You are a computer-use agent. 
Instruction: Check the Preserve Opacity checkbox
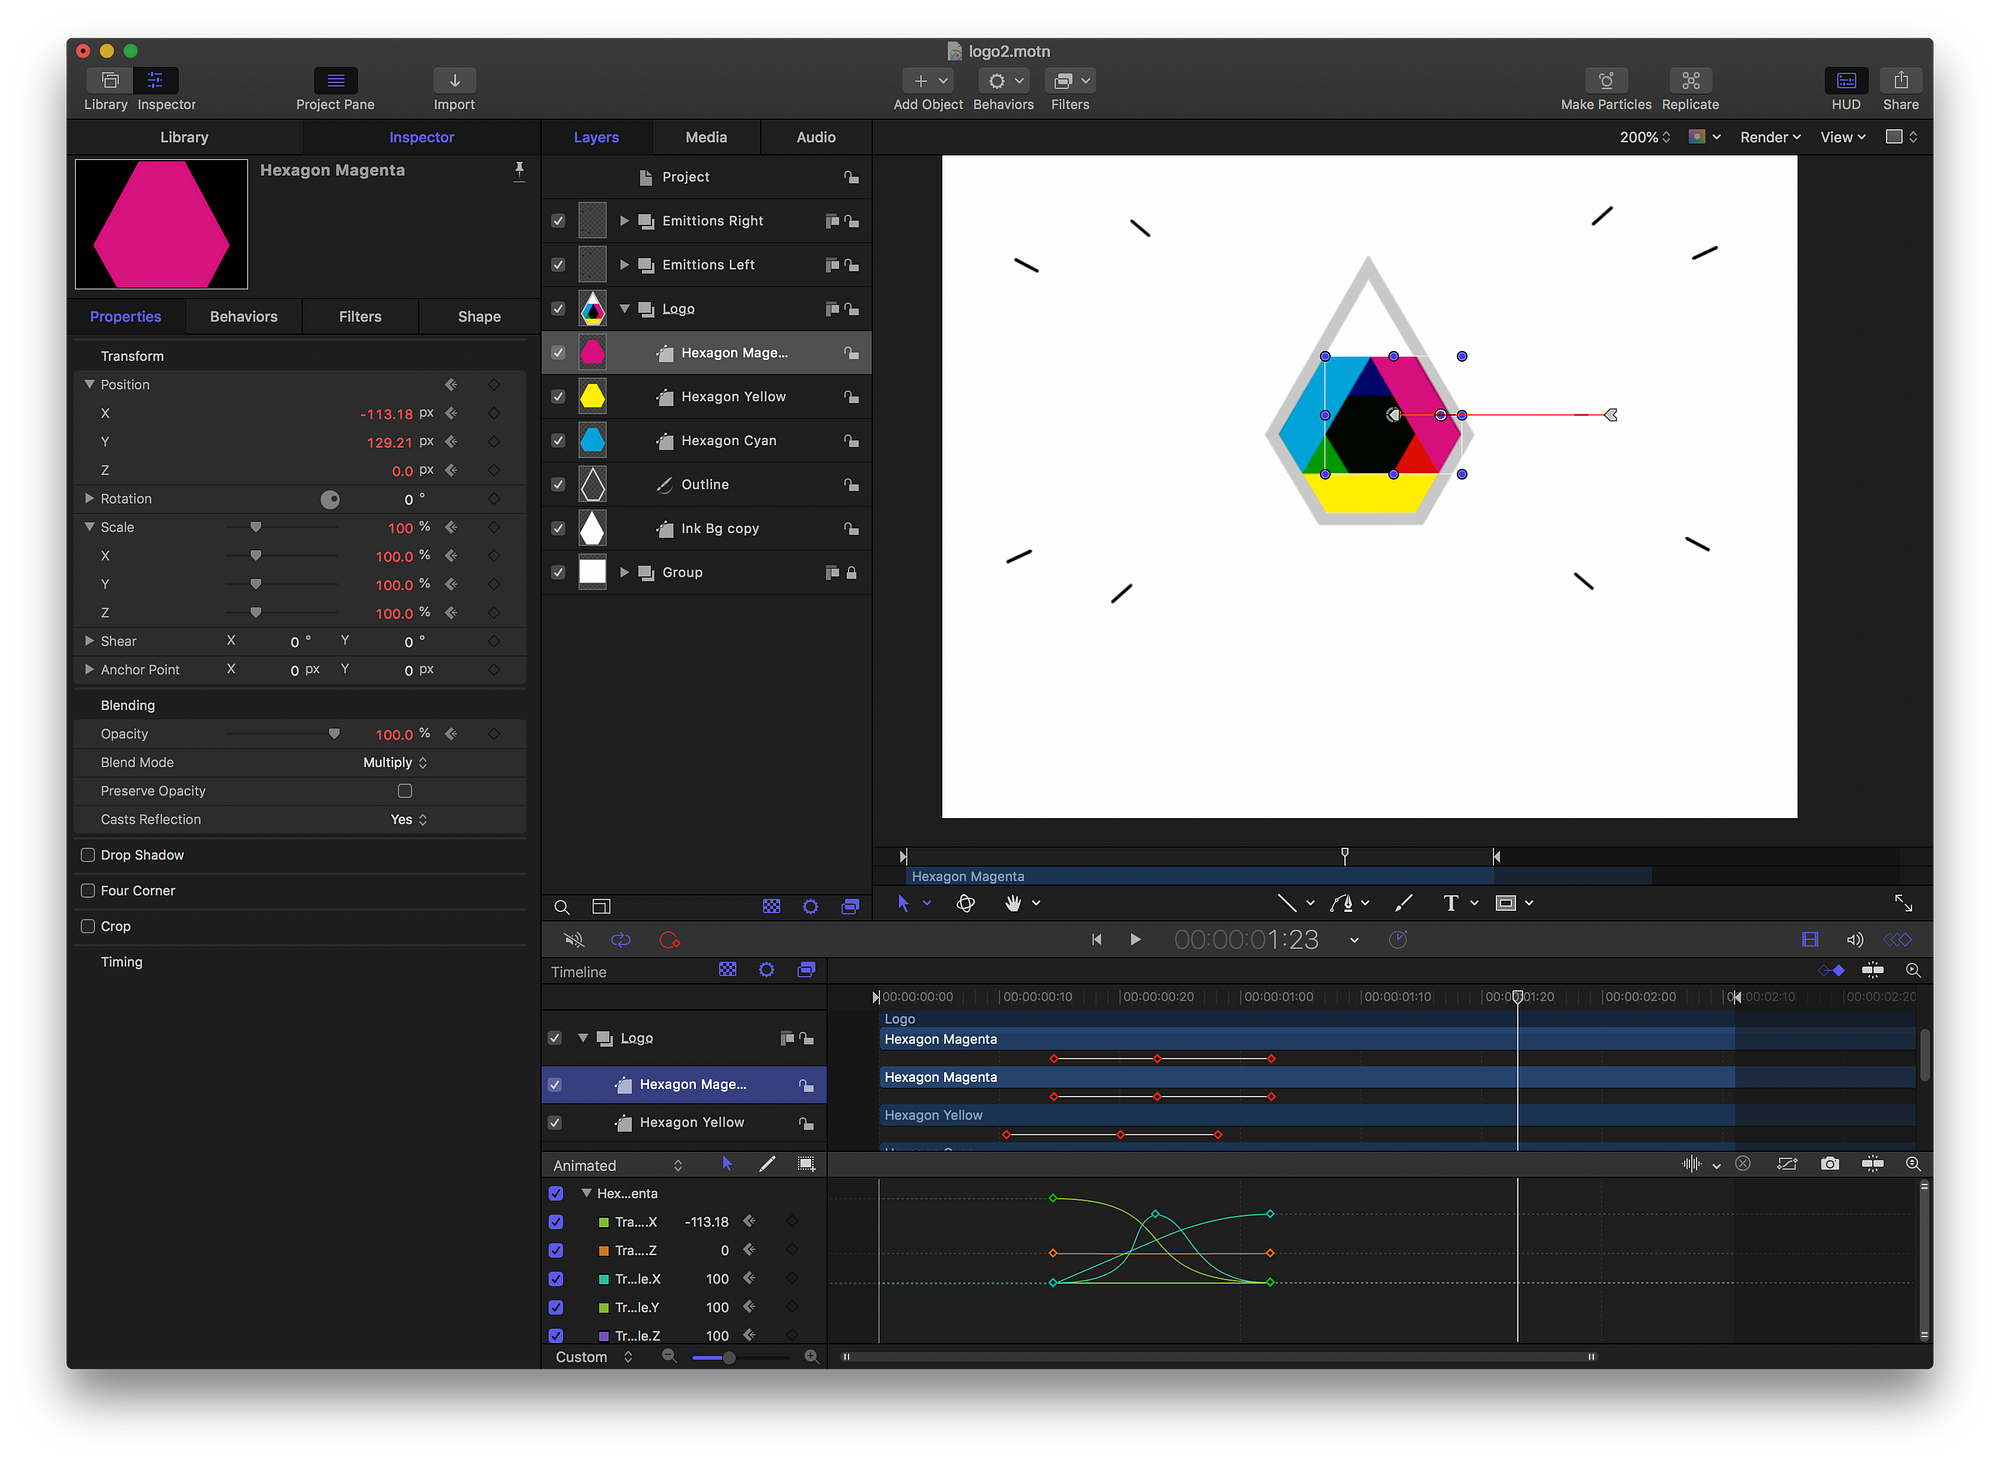405,791
